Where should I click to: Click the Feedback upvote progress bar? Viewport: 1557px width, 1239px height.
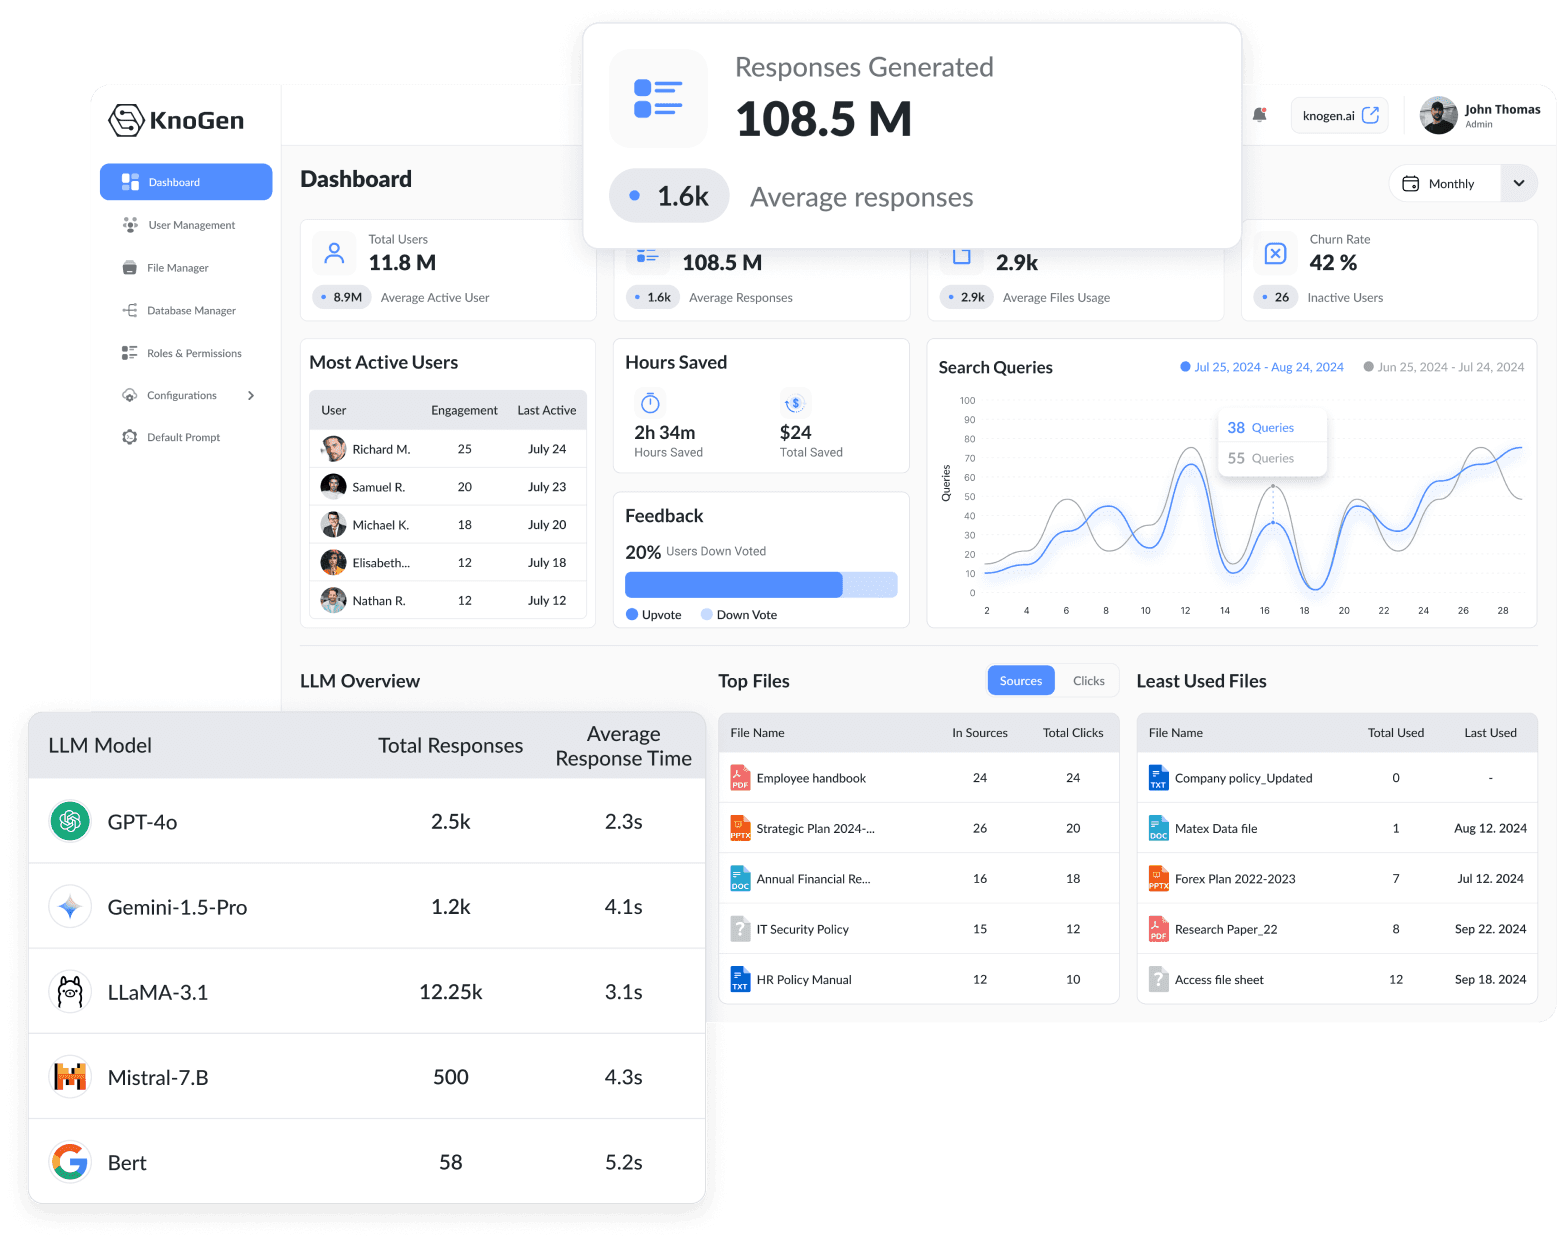click(733, 585)
